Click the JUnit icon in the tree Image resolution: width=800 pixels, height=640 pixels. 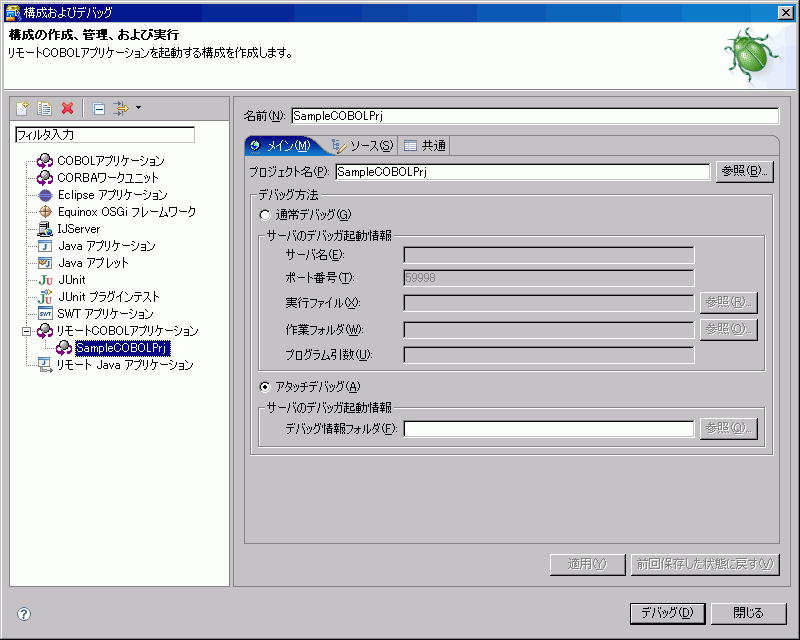coord(45,280)
